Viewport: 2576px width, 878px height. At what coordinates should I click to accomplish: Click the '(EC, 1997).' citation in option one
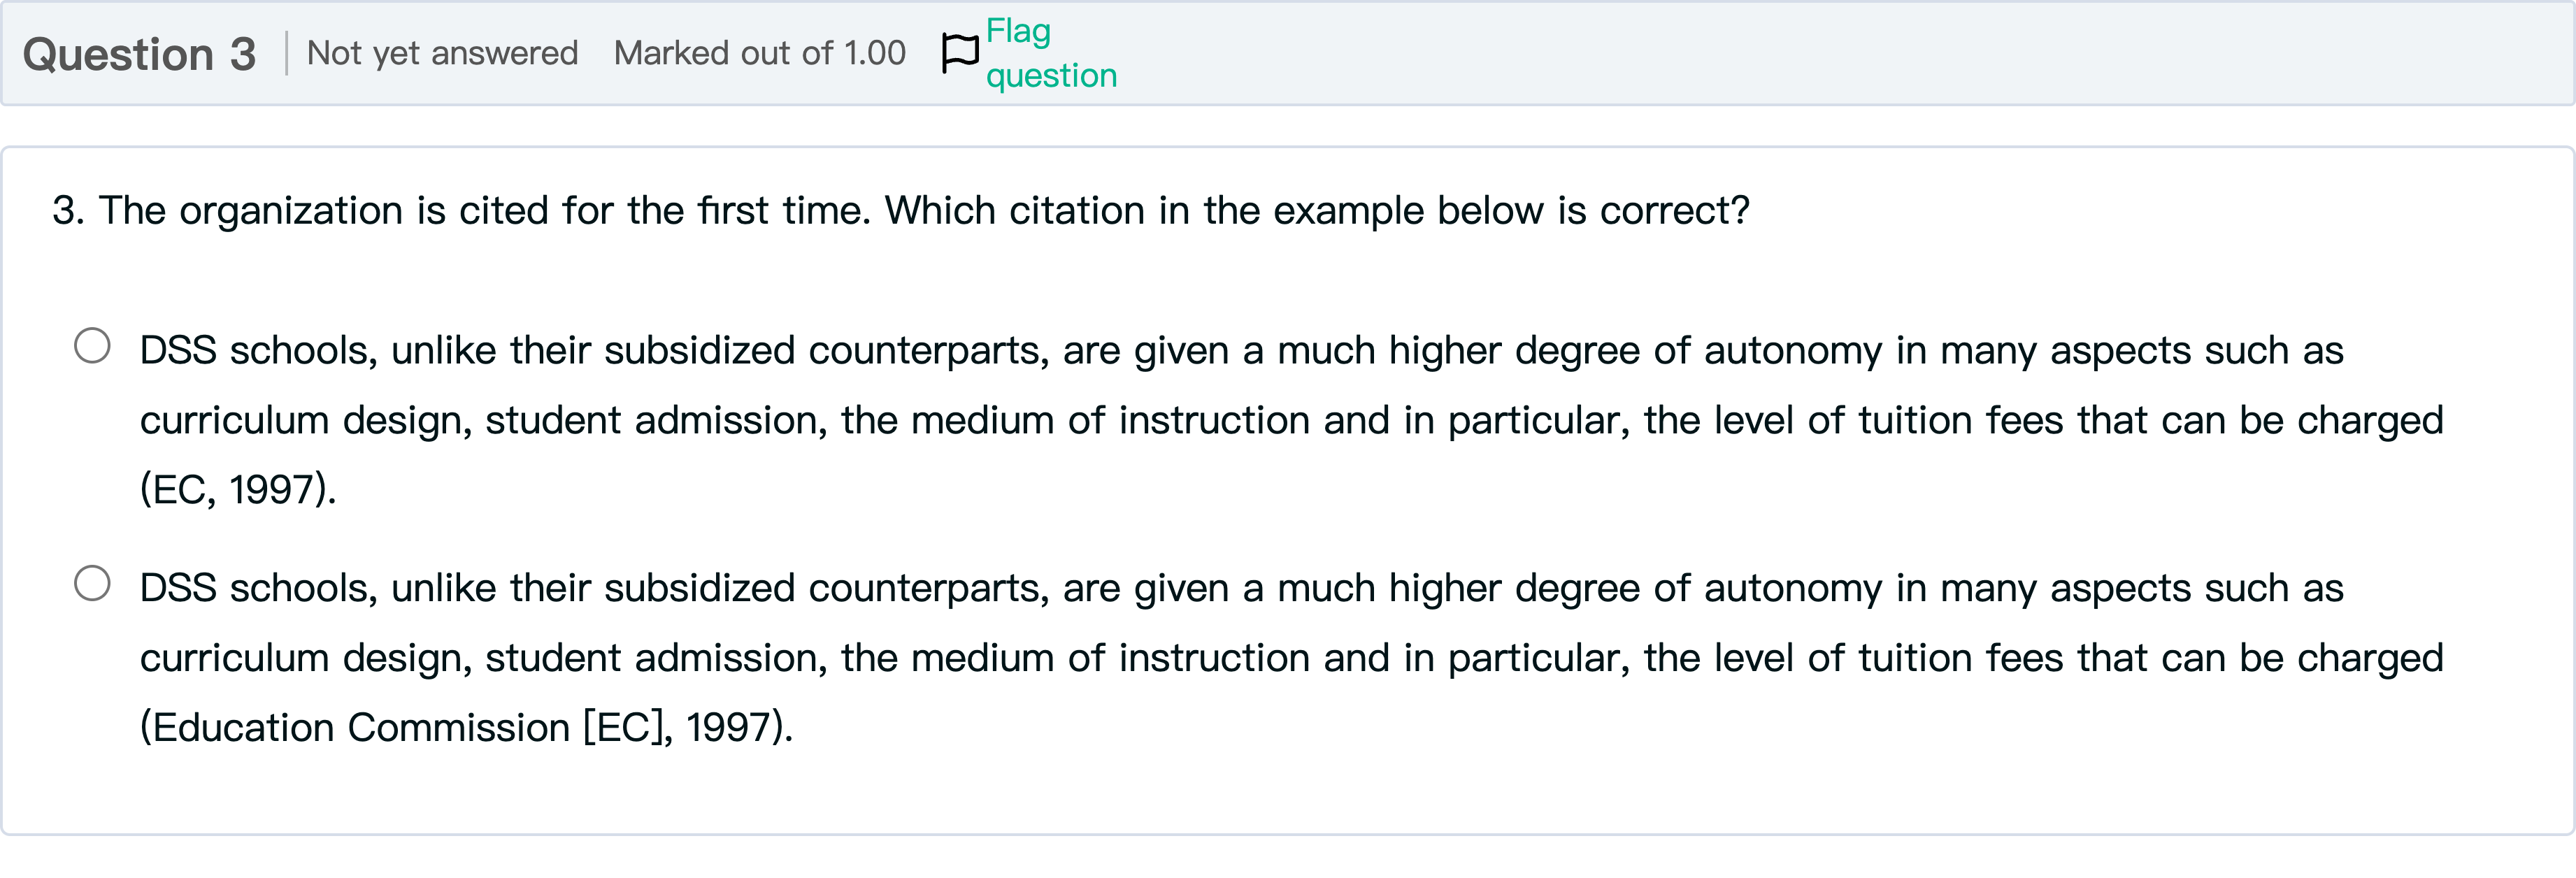click(238, 490)
